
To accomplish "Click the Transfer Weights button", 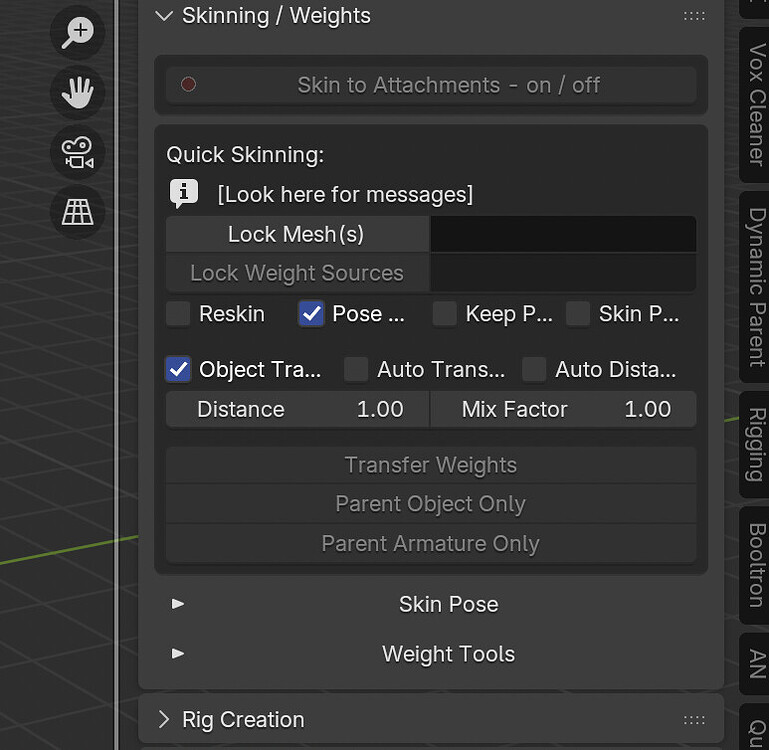I will [431, 465].
